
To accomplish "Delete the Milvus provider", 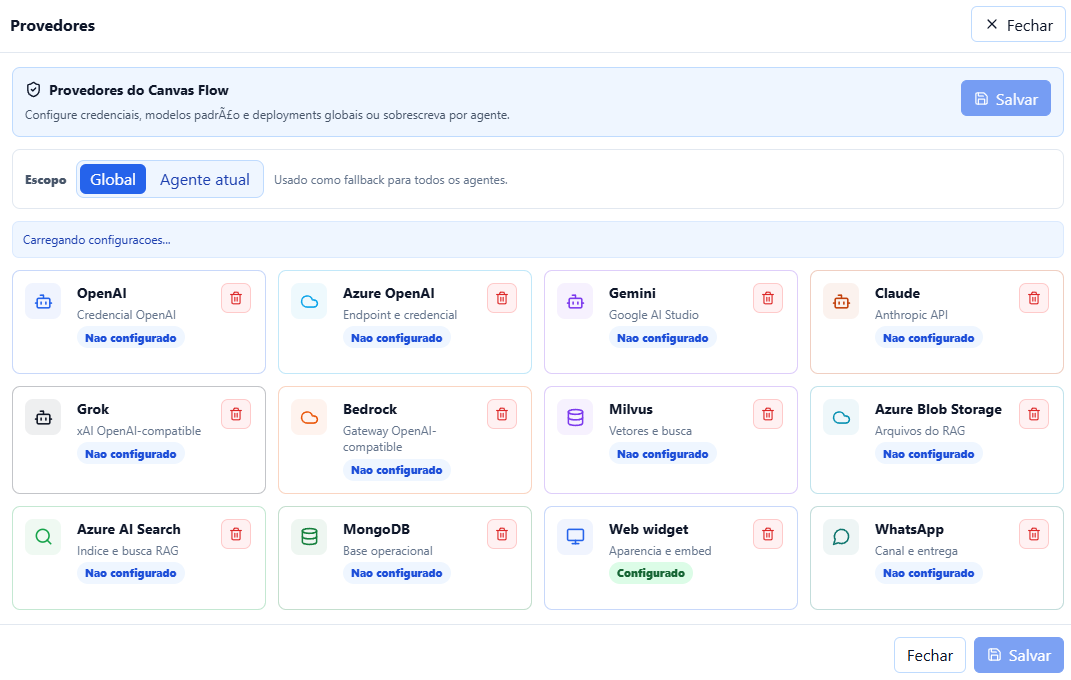I will tap(768, 414).
